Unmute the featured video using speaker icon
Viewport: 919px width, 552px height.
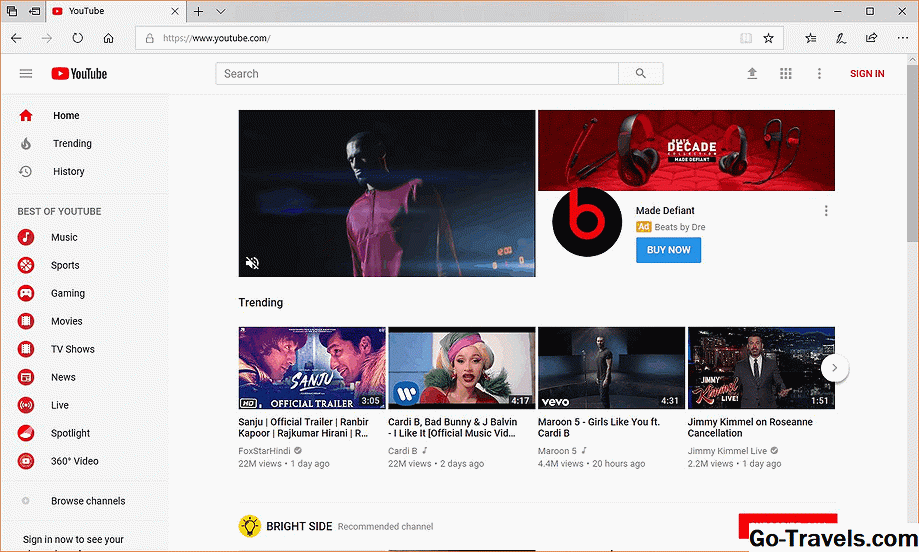(x=253, y=263)
